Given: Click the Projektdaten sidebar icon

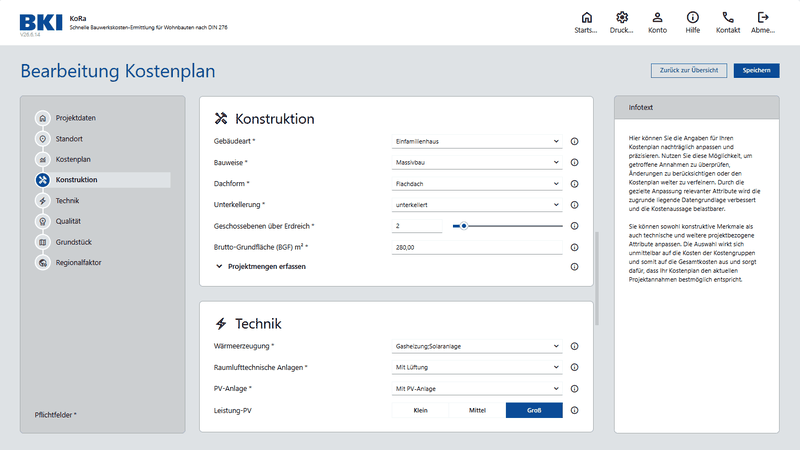Looking at the screenshot, I should click(43, 118).
